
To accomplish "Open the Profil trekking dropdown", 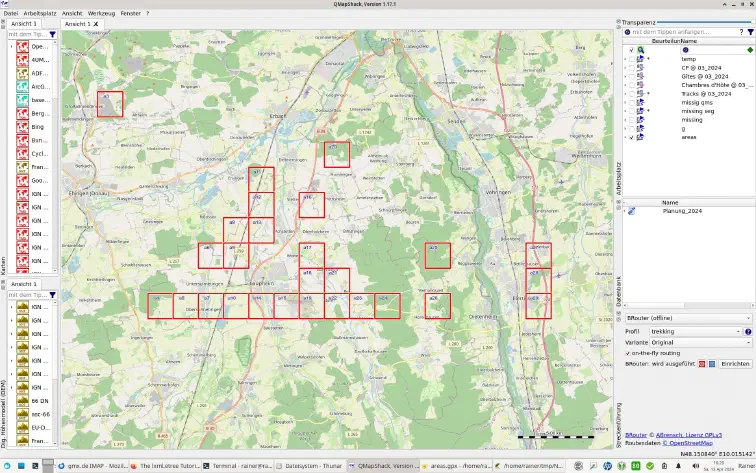I will [696, 332].
